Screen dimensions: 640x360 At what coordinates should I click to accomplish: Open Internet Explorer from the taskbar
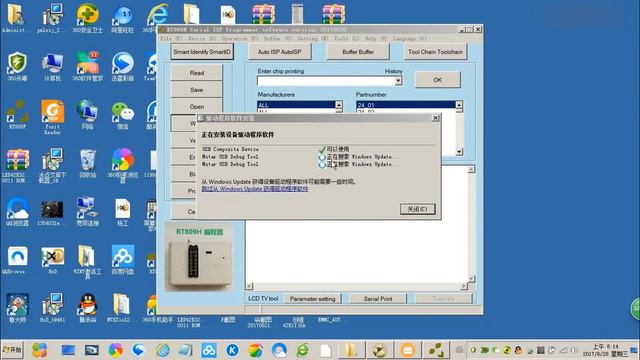pos(162,350)
